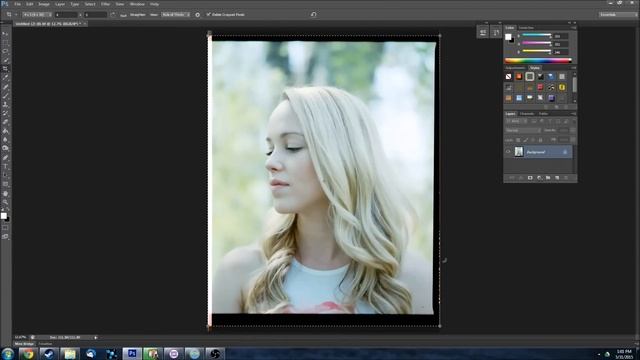This screenshot has width=640, height=360.
Task: Click the crop width input field
Action: point(66,15)
